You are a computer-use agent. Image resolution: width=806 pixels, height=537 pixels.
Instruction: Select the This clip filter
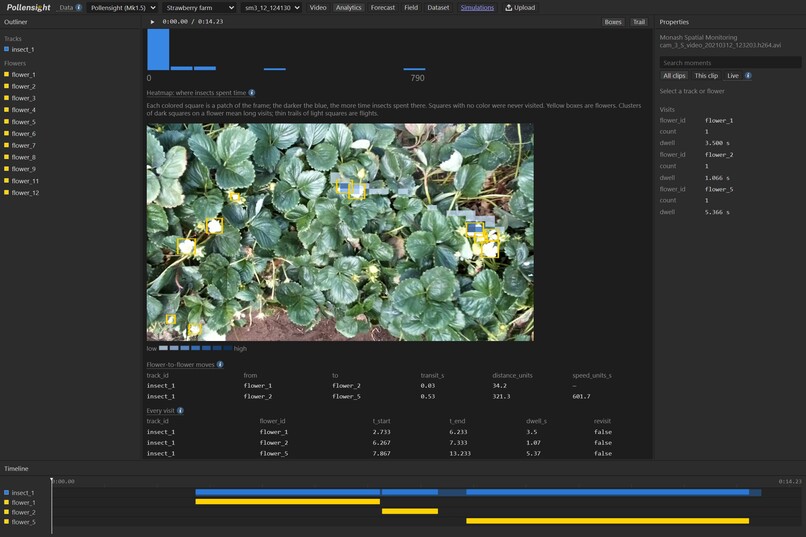[706, 76]
